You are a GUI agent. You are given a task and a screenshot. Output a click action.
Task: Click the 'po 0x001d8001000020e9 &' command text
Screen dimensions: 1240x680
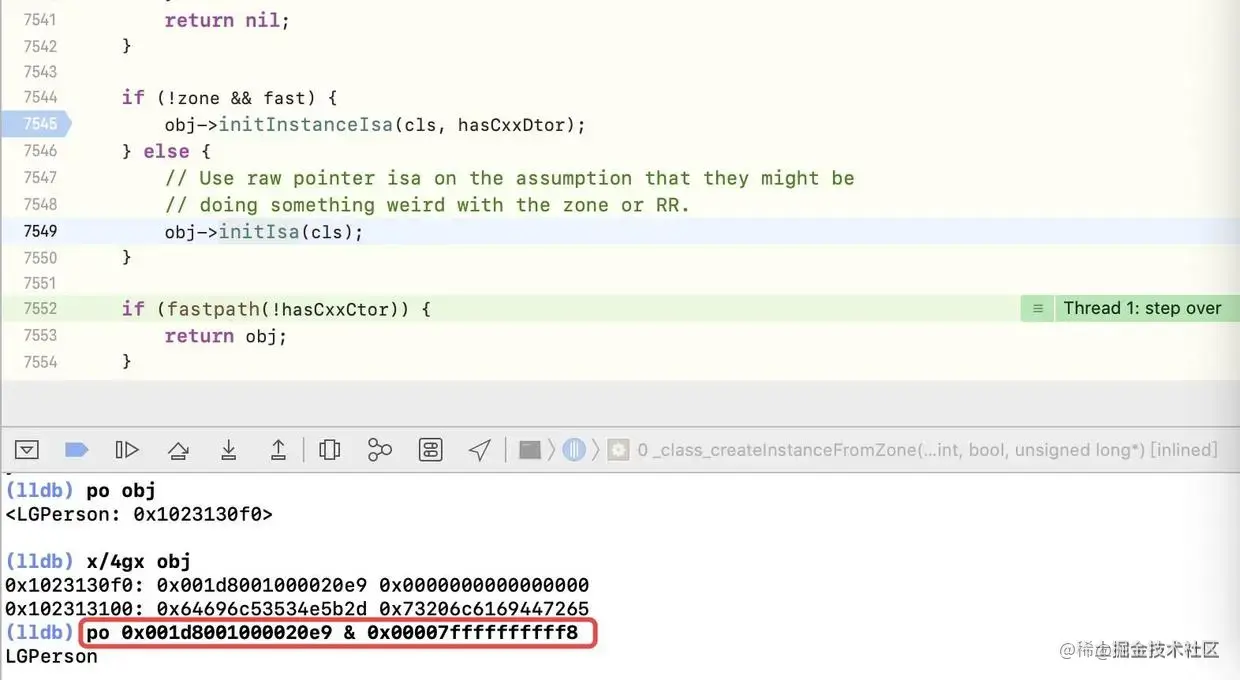pyautogui.click(x=220, y=633)
